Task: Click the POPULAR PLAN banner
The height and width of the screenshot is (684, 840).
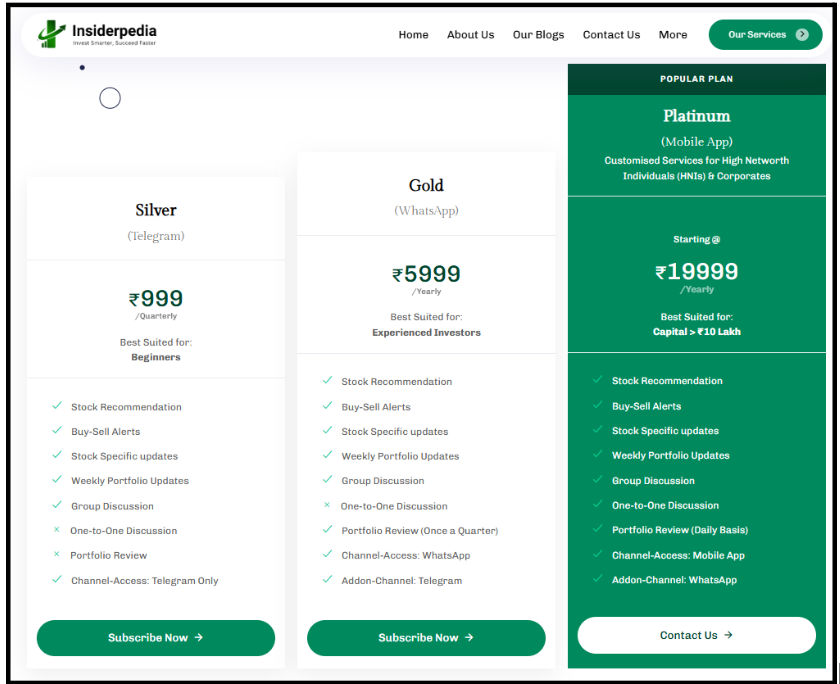Action: point(696,79)
